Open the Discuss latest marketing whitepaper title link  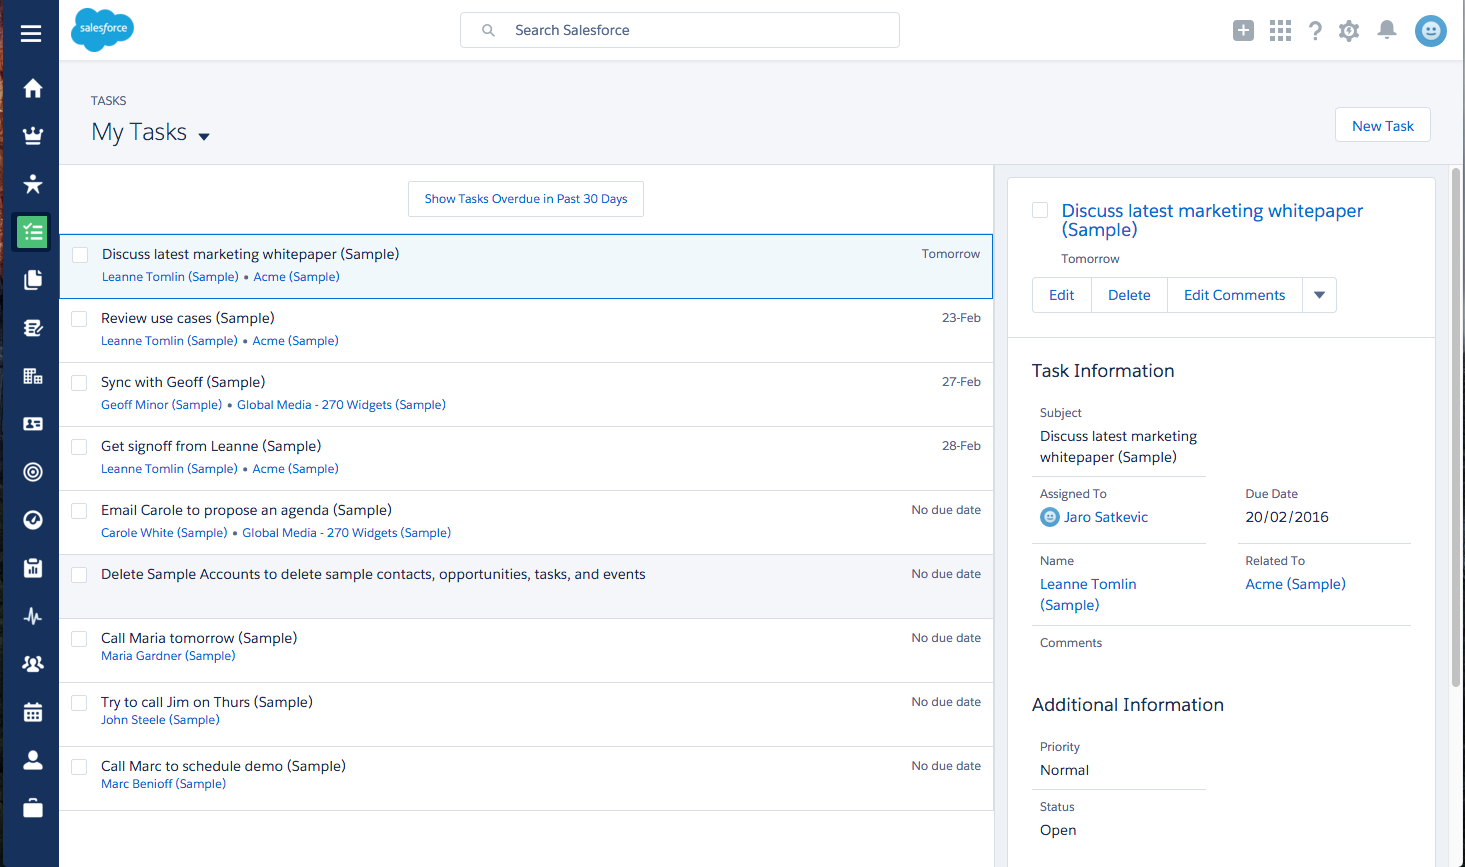point(1212,220)
